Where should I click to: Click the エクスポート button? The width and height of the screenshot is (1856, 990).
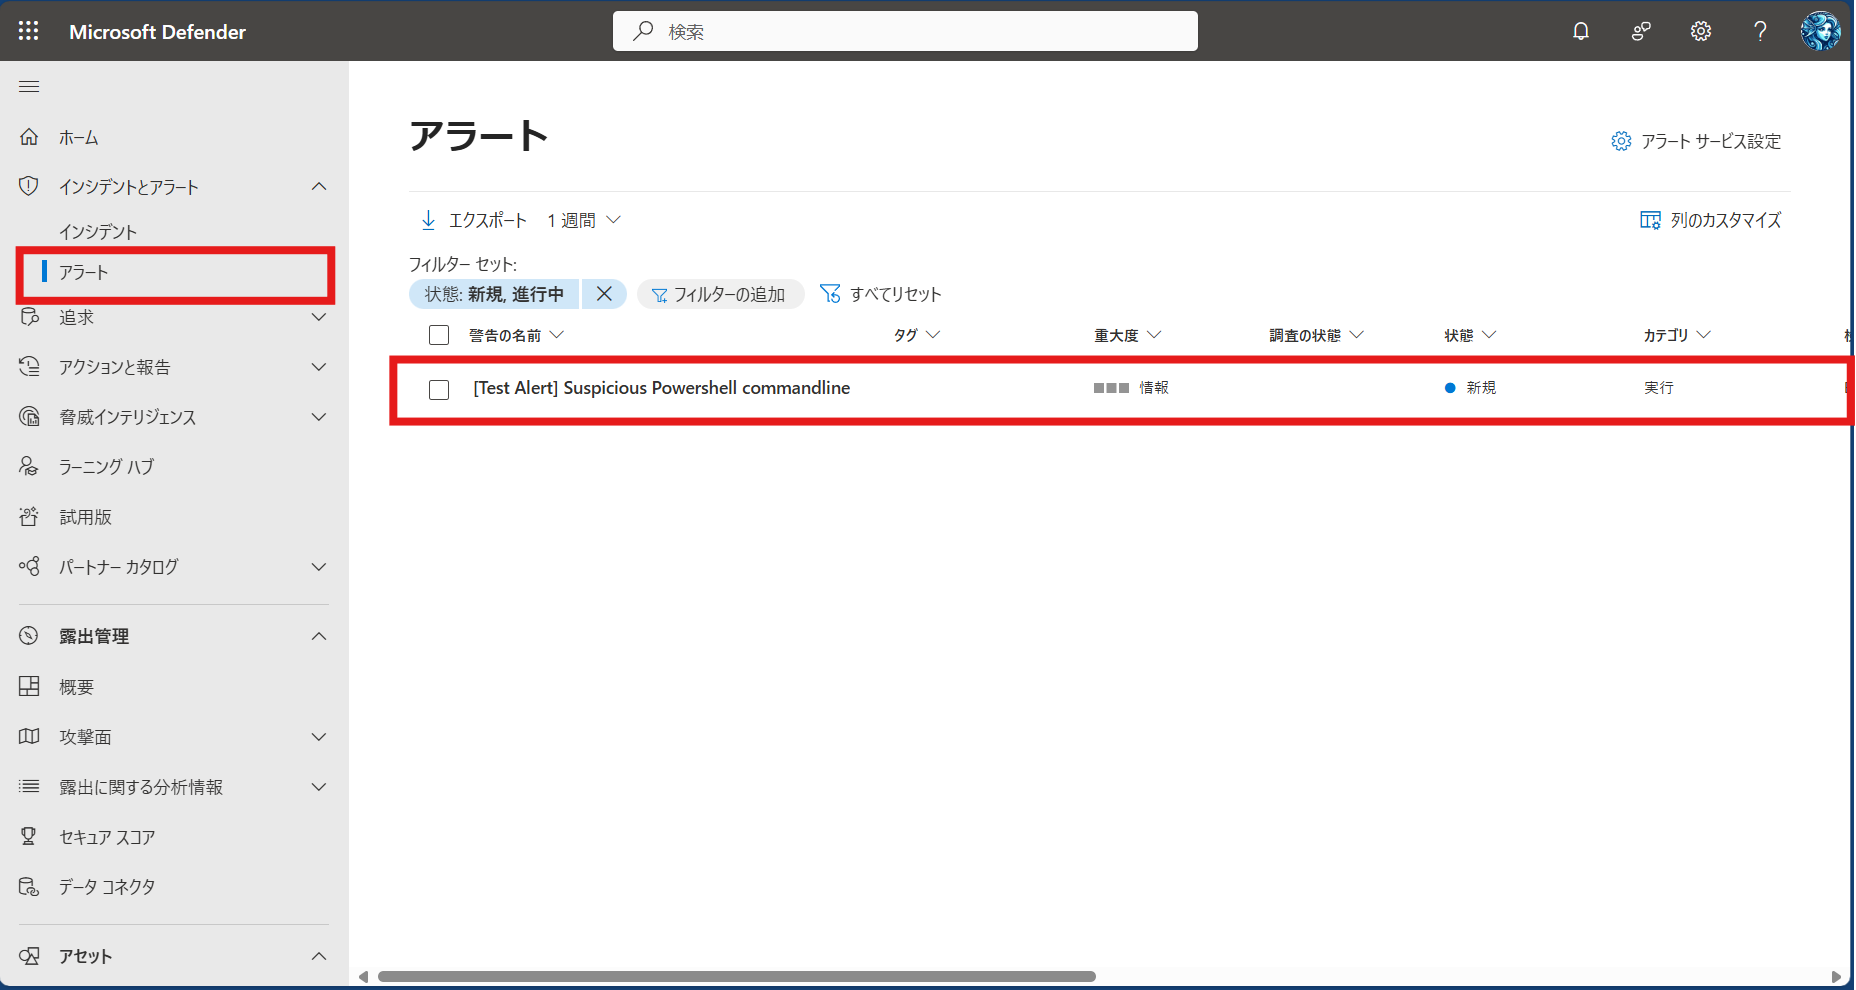pyautogui.click(x=474, y=220)
